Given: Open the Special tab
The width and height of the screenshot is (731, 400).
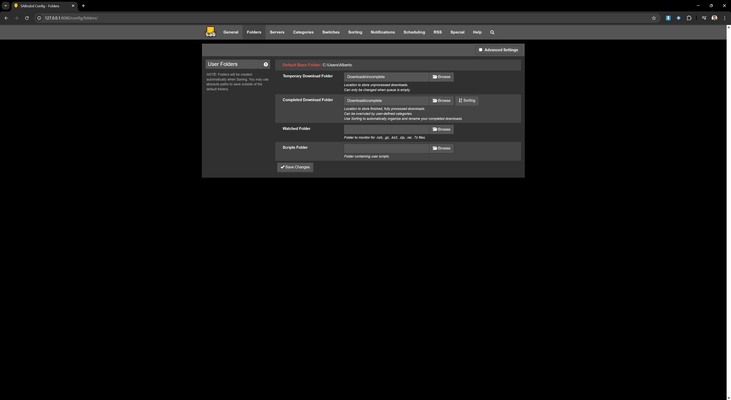Looking at the screenshot, I should 457,32.
